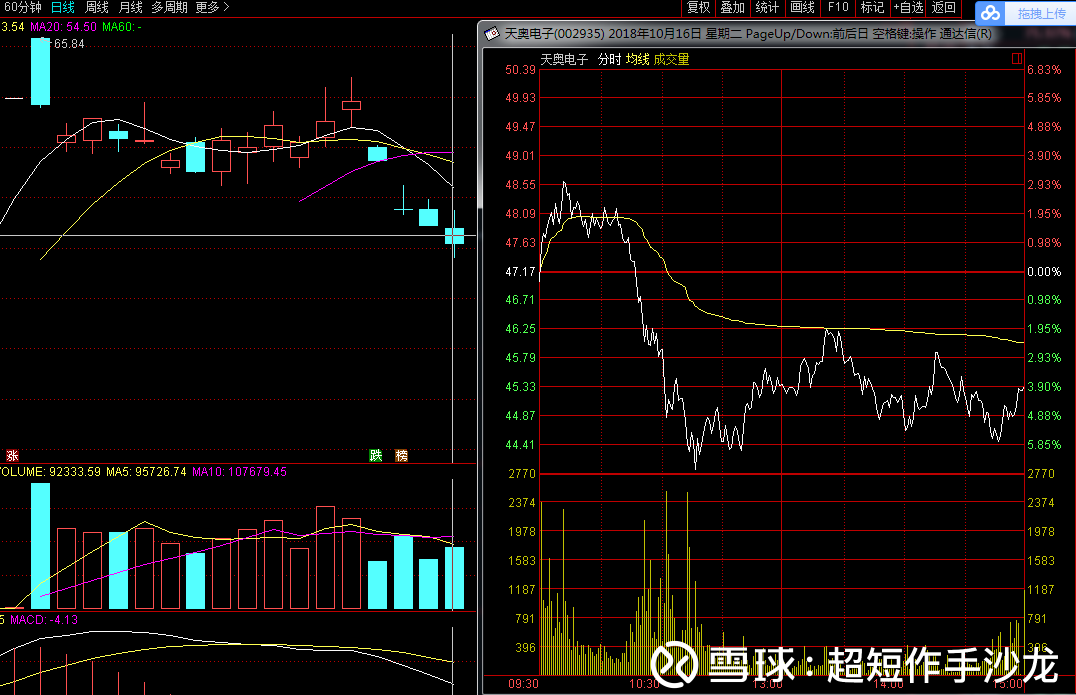Click the 分时 legend label
1076x695 pixels.
click(x=609, y=60)
